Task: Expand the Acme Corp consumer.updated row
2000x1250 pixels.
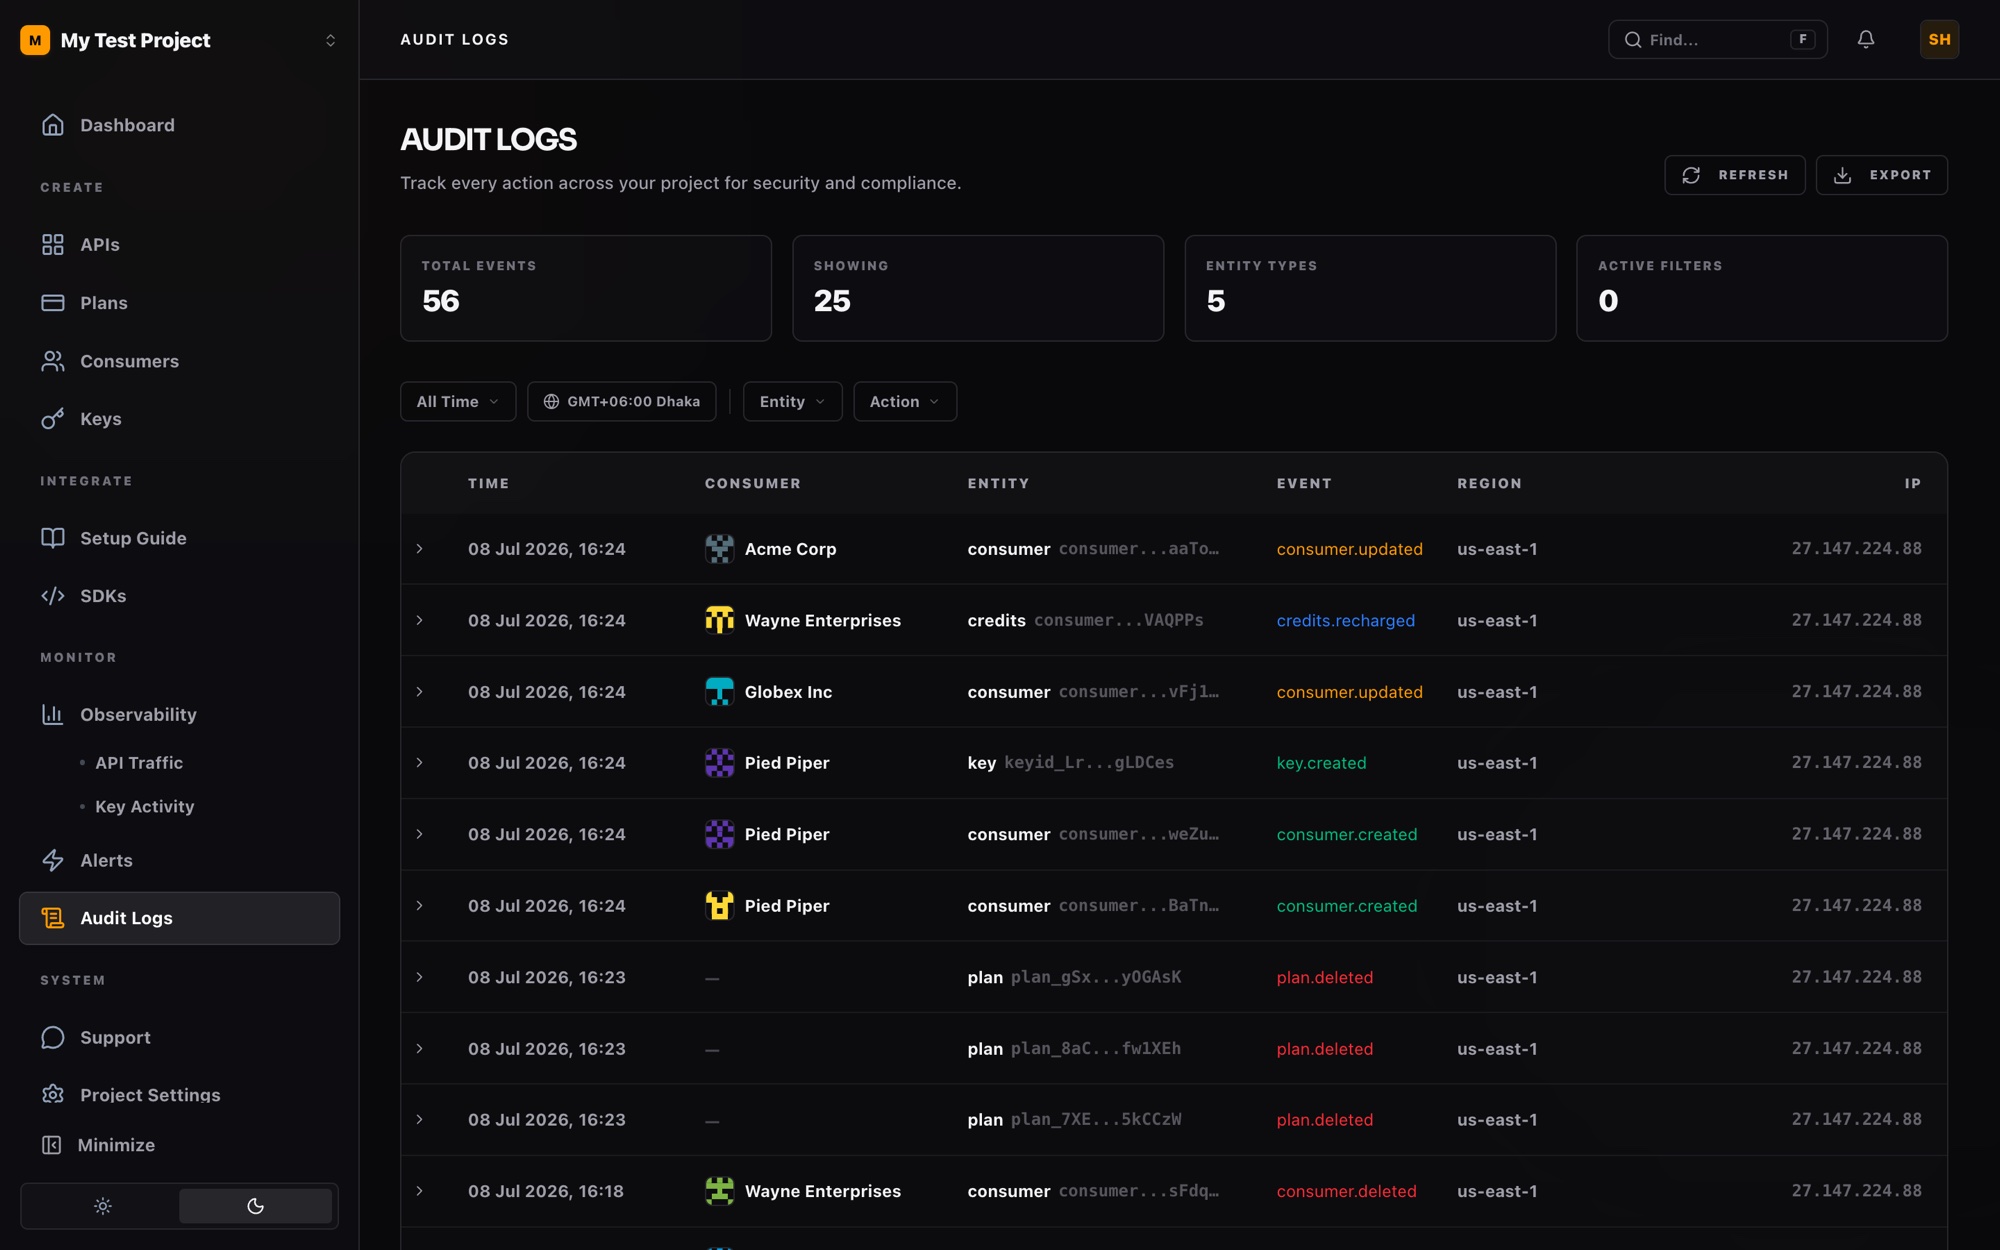Action: click(x=420, y=549)
